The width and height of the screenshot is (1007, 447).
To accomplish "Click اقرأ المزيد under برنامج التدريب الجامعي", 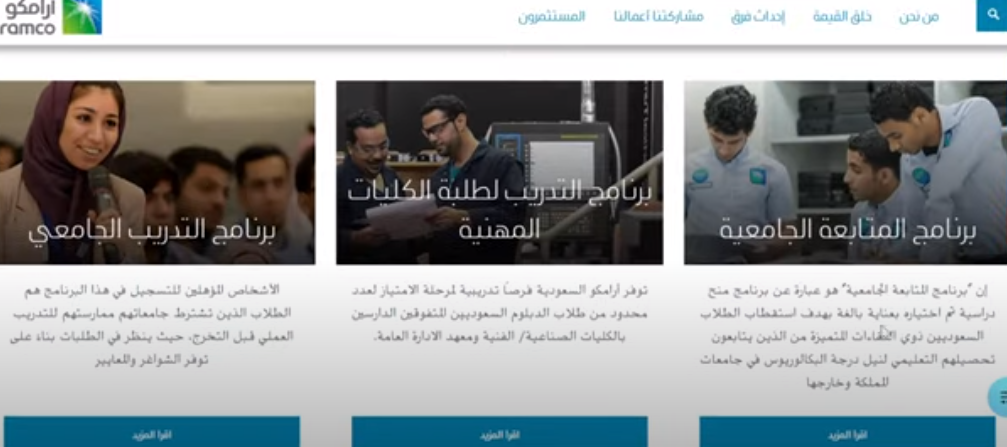I will point(152,432).
